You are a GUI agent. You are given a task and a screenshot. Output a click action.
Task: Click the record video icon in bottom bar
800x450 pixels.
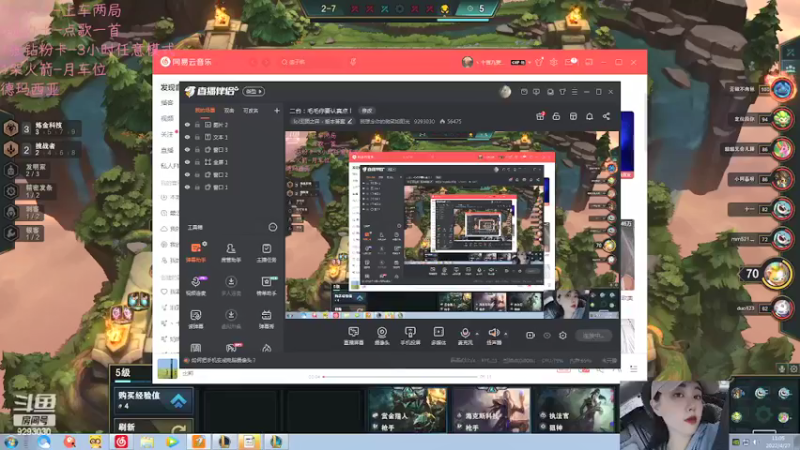pyautogui.click(x=530, y=335)
